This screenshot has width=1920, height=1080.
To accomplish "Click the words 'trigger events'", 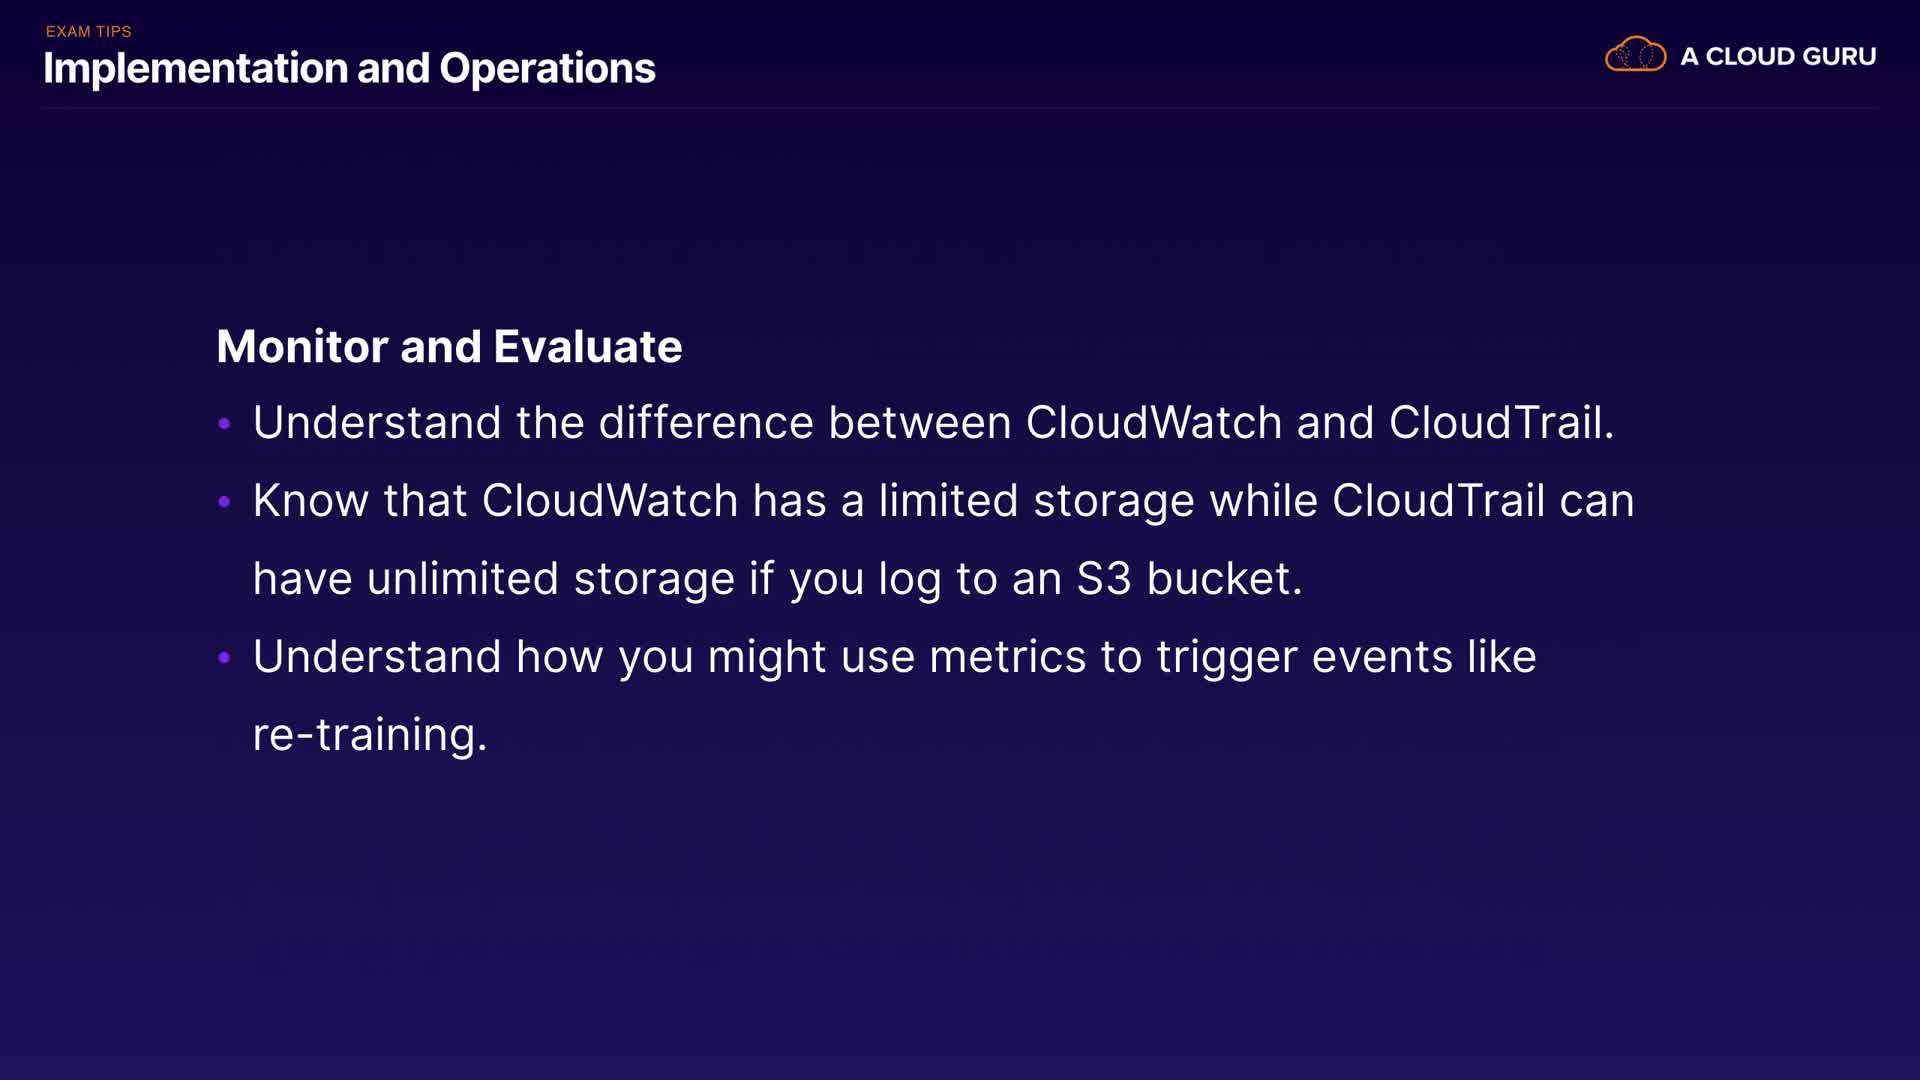I will [1304, 657].
